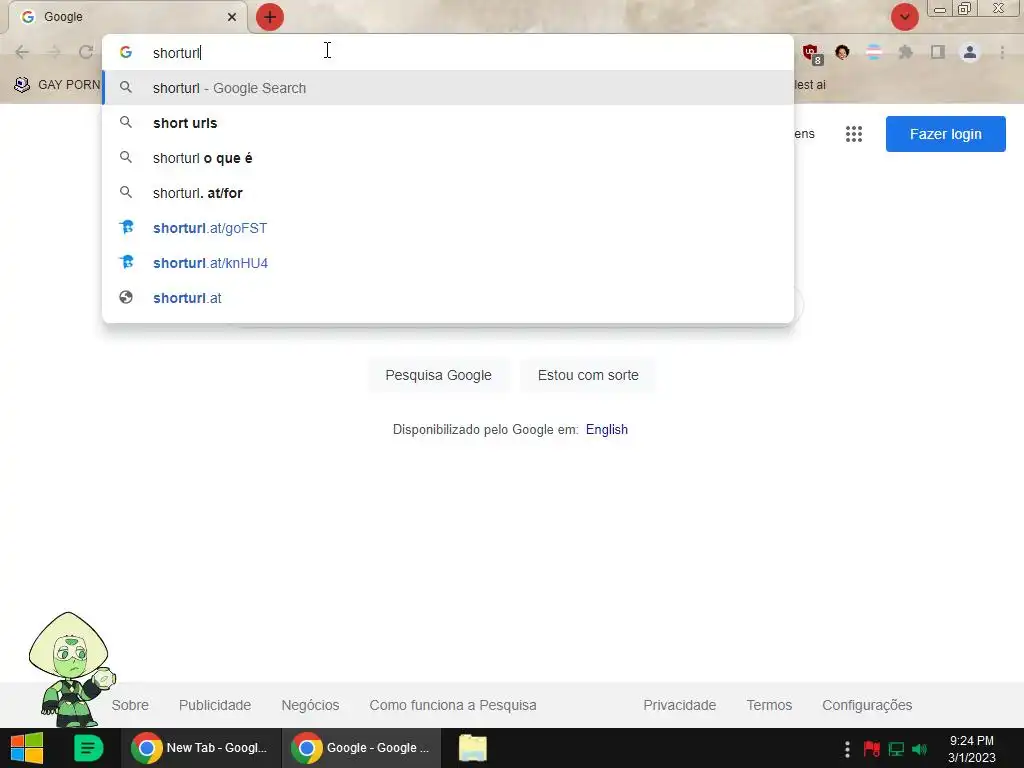Click the forward navigation arrow
Screen dimensions: 1024x768
(54, 52)
